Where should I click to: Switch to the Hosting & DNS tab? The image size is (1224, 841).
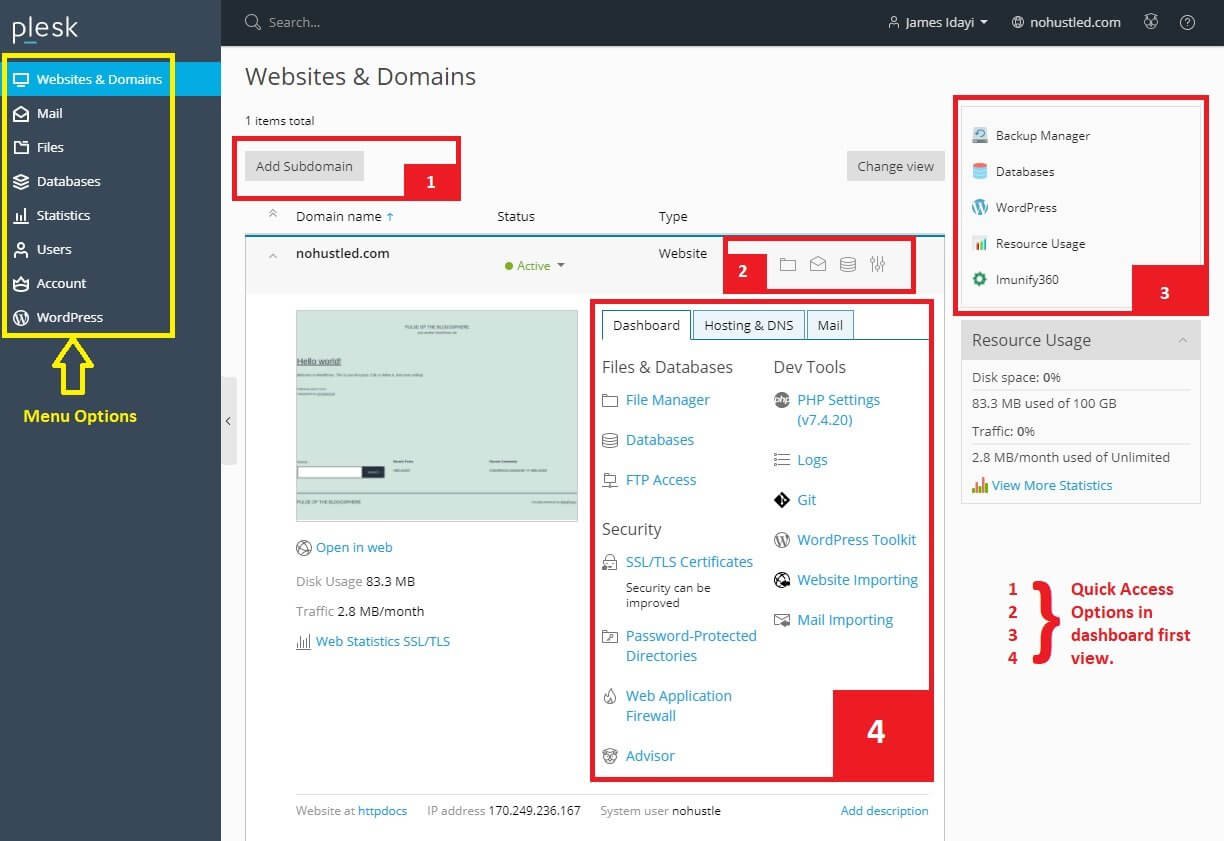(749, 325)
